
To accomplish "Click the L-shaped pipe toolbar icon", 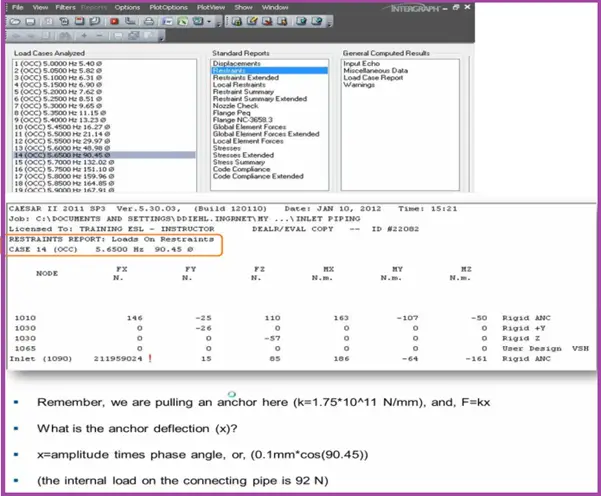I will pos(130,21).
